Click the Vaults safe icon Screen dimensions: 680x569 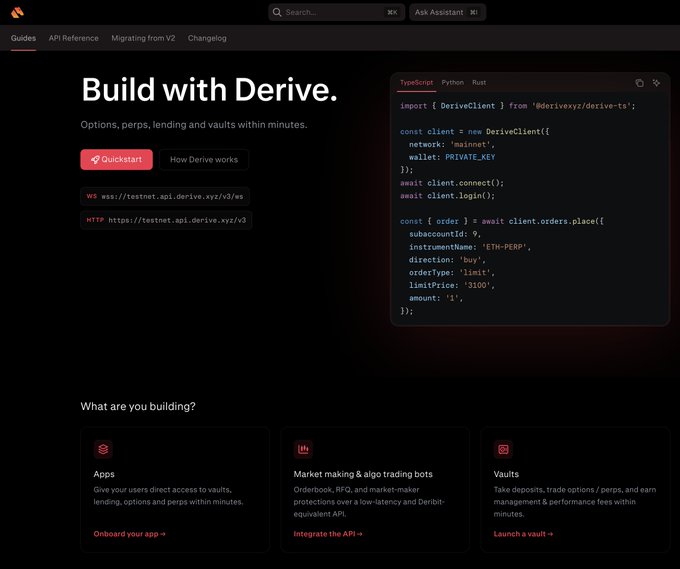[503, 449]
